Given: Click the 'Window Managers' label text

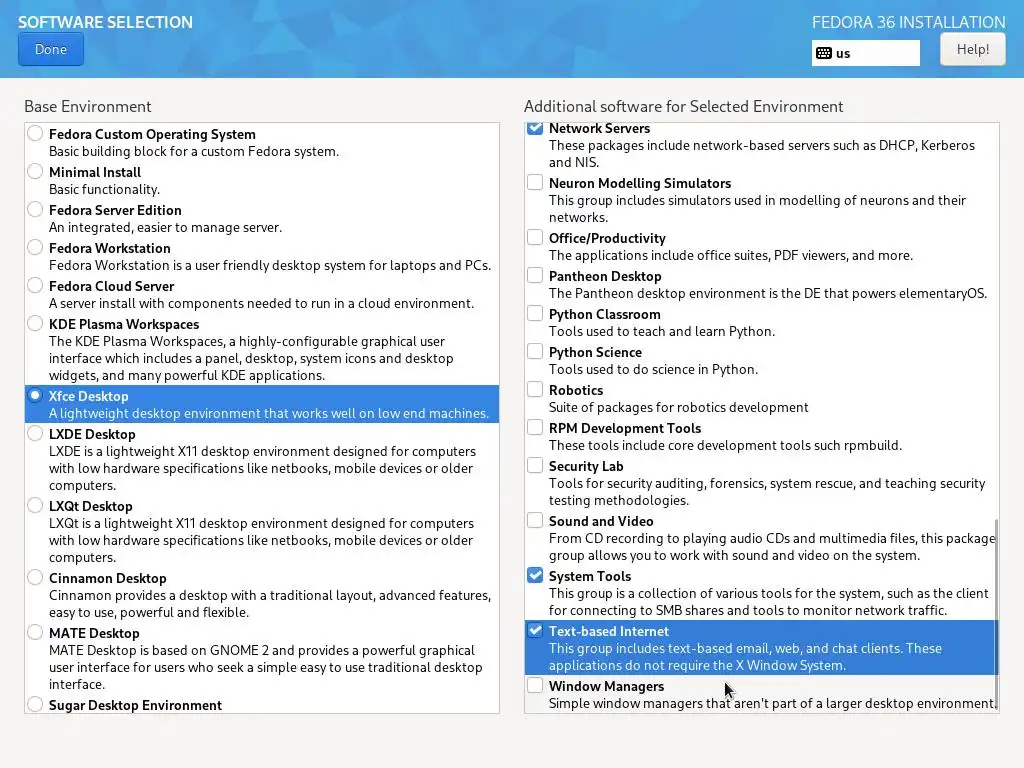Looking at the screenshot, I should click(606, 686).
